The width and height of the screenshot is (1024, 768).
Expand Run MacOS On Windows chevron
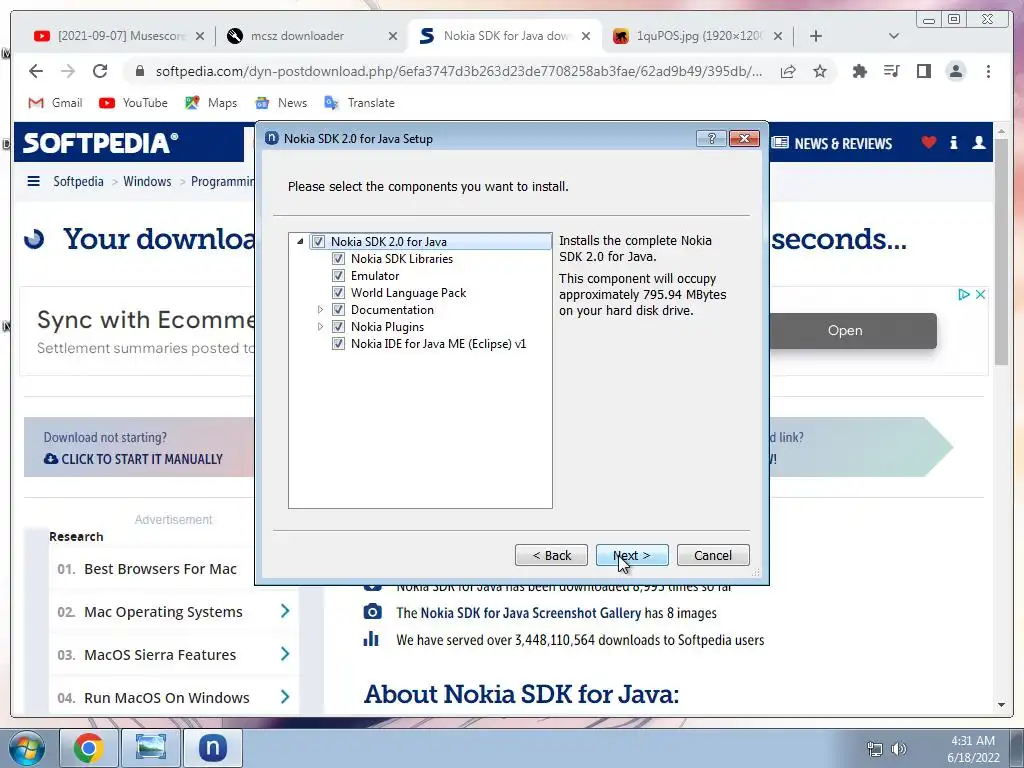[x=285, y=697]
